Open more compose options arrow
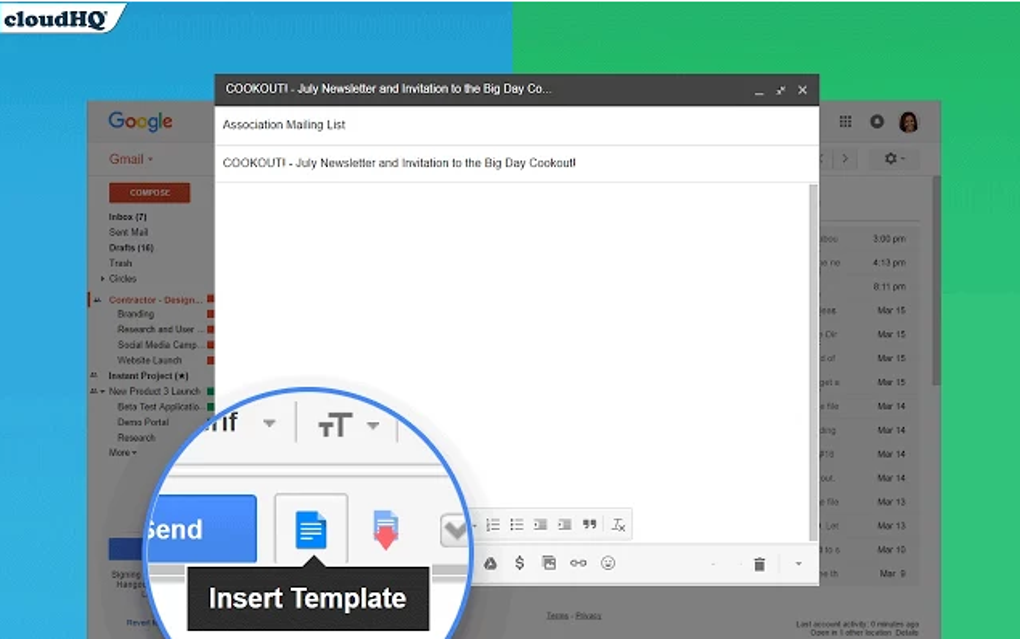Screen dimensions: 1020x639 799,564
